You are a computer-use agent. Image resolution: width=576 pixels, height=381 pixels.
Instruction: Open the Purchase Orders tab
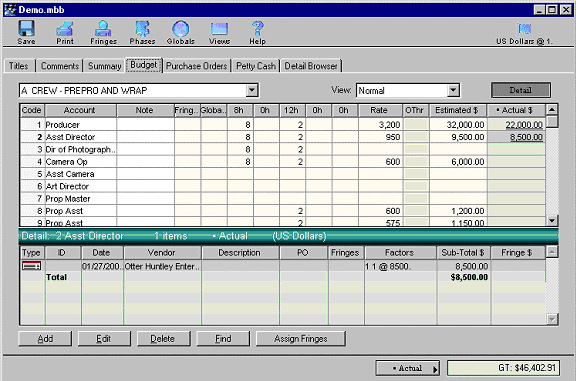click(x=197, y=66)
